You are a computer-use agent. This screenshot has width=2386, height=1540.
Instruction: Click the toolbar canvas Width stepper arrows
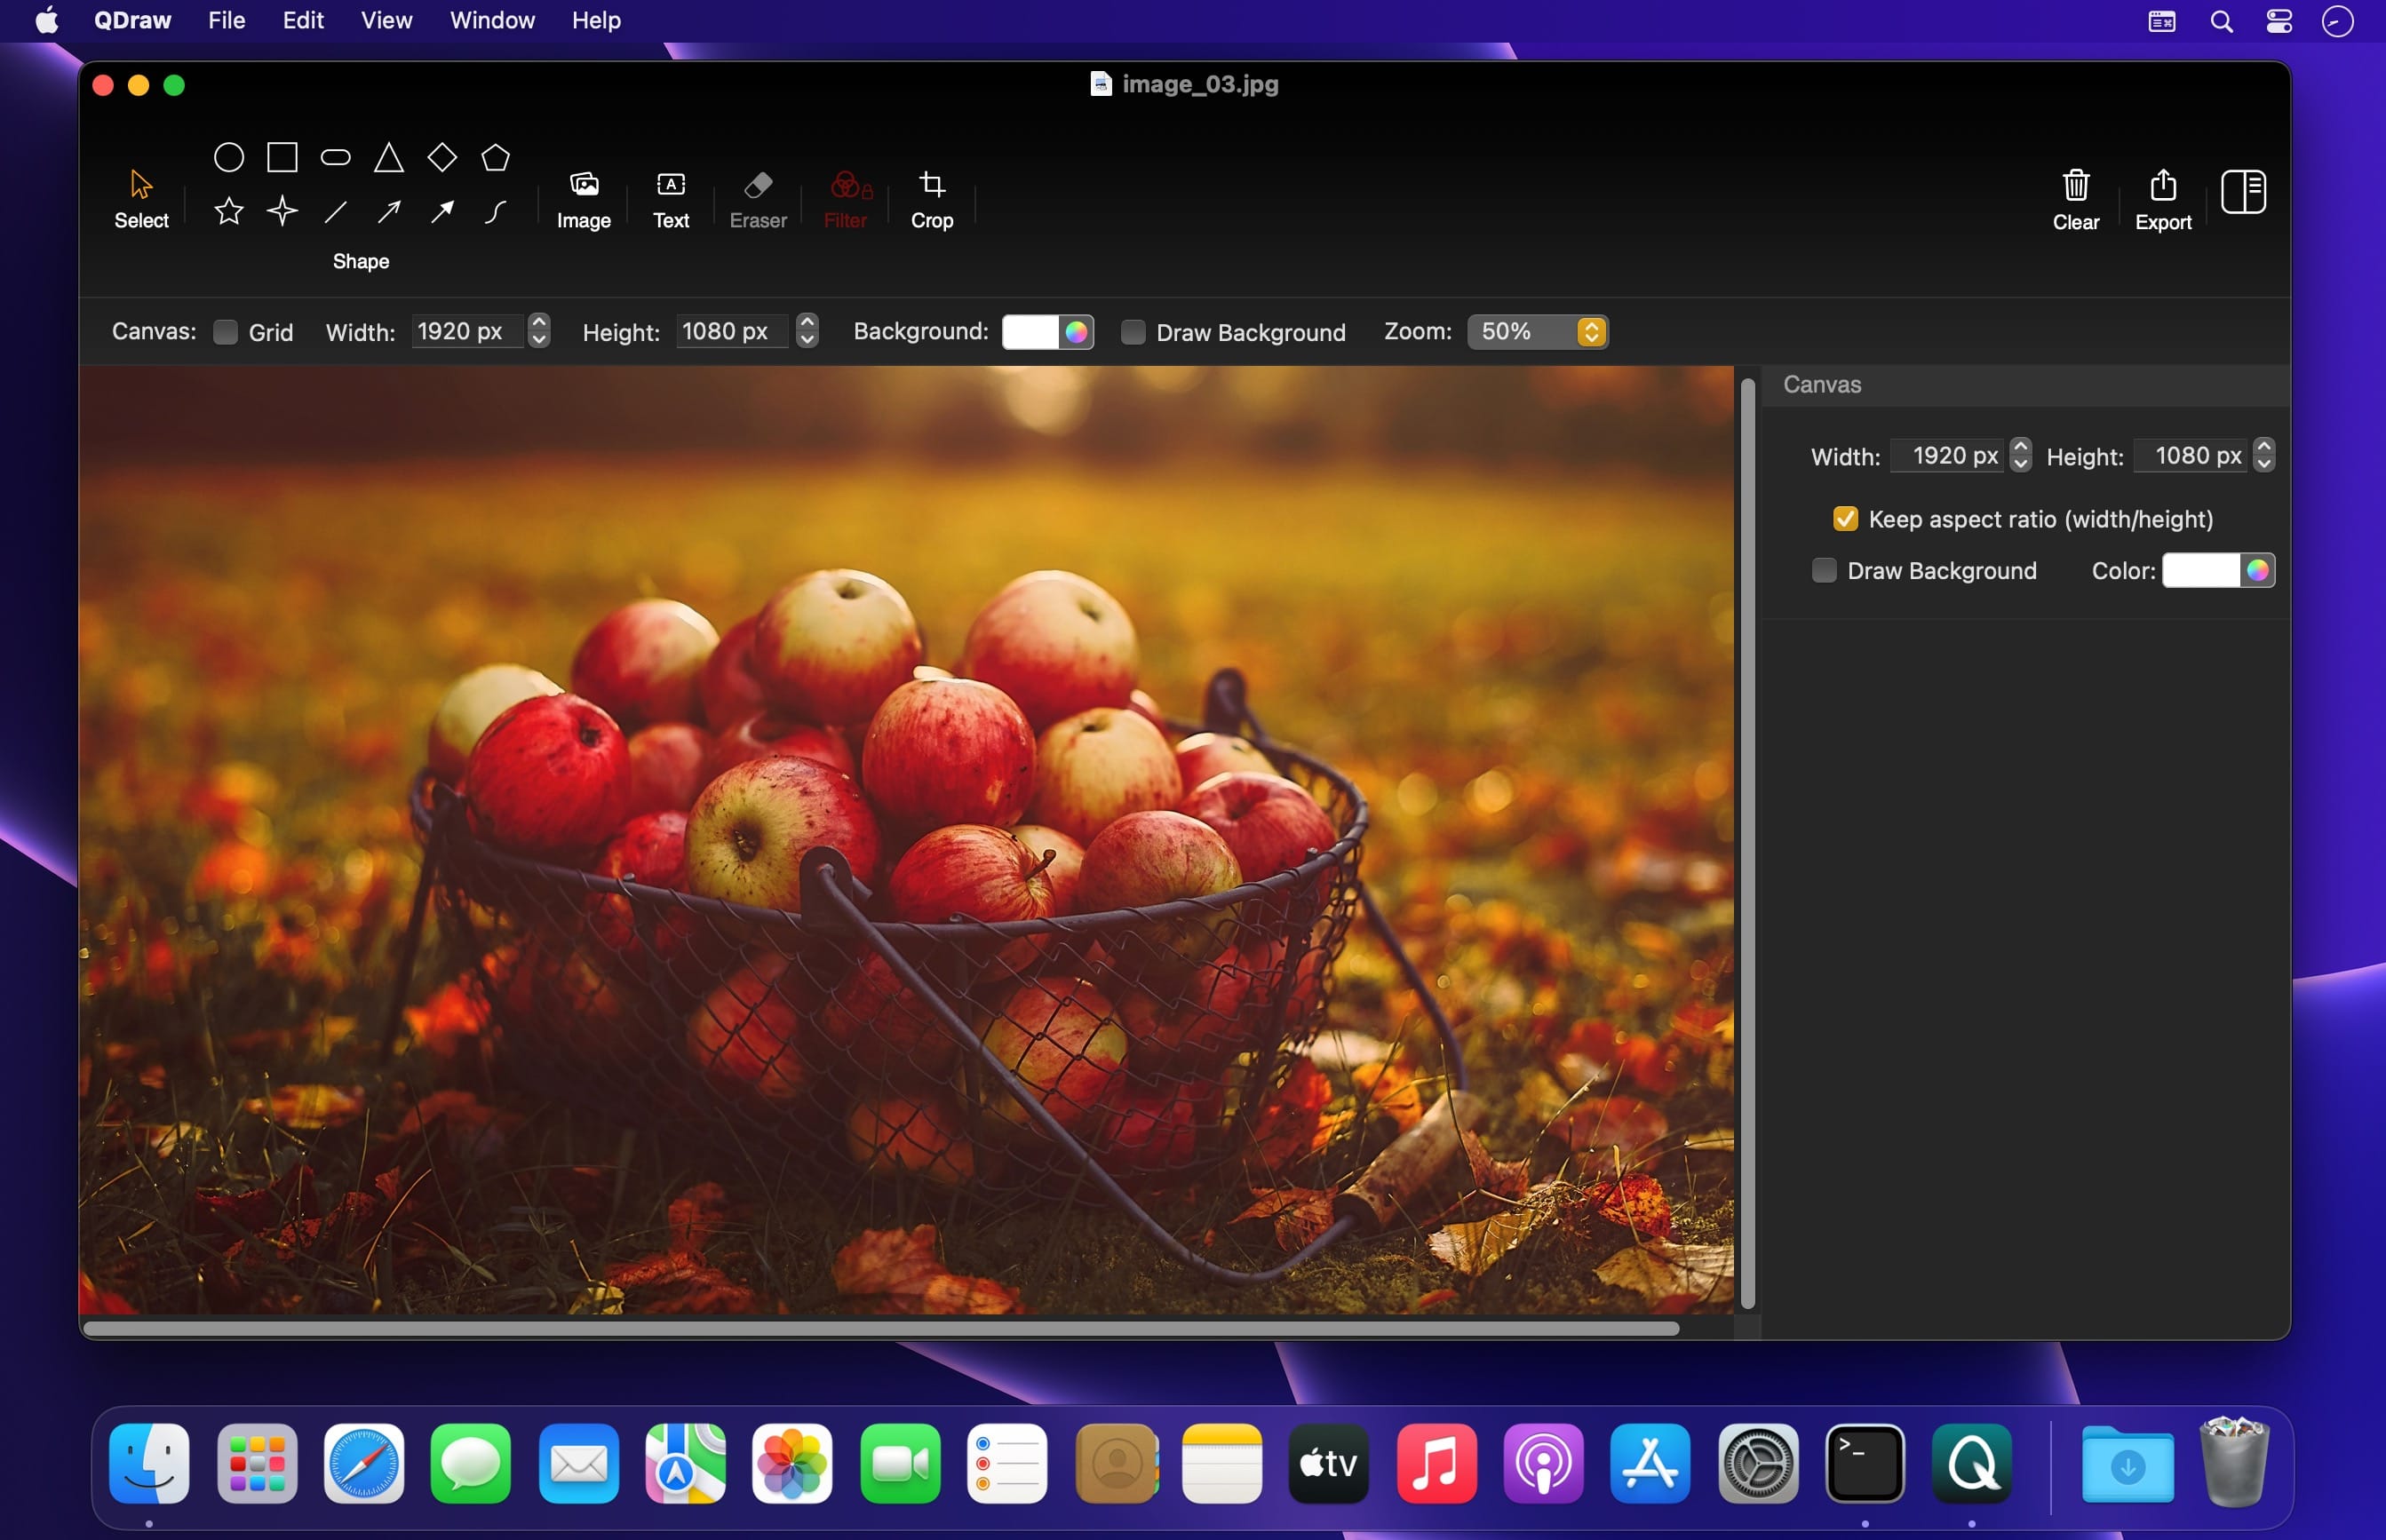(539, 331)
